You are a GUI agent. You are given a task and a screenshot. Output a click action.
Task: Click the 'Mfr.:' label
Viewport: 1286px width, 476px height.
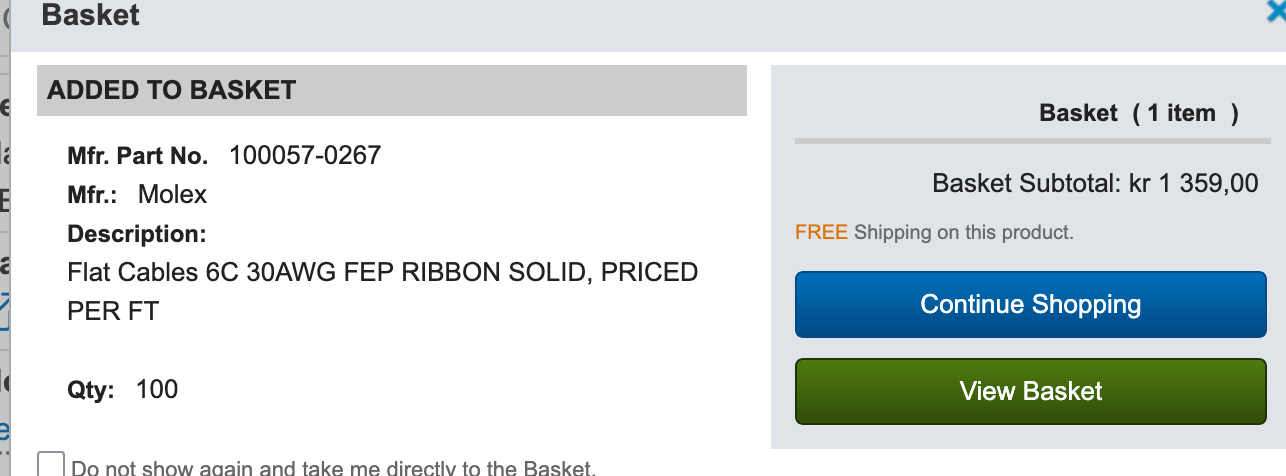point(92,195)
